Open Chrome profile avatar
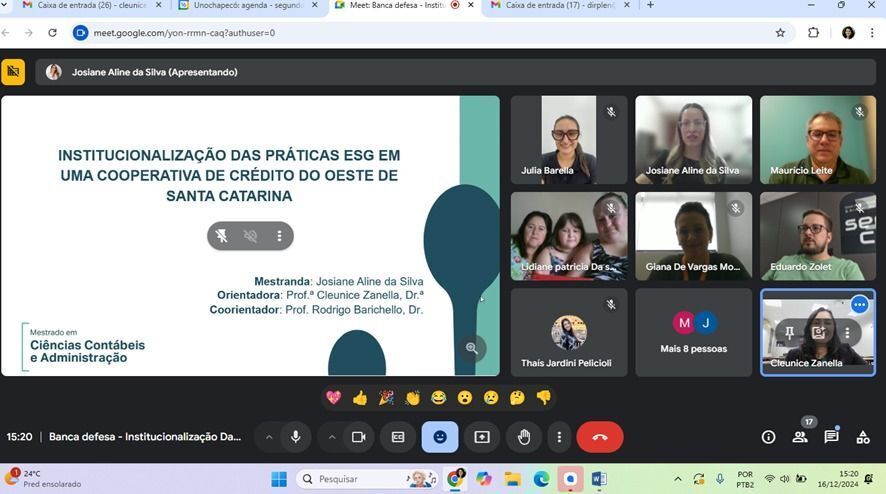The height and width of the screenshot is (494, 886). (x=848, y=33)
